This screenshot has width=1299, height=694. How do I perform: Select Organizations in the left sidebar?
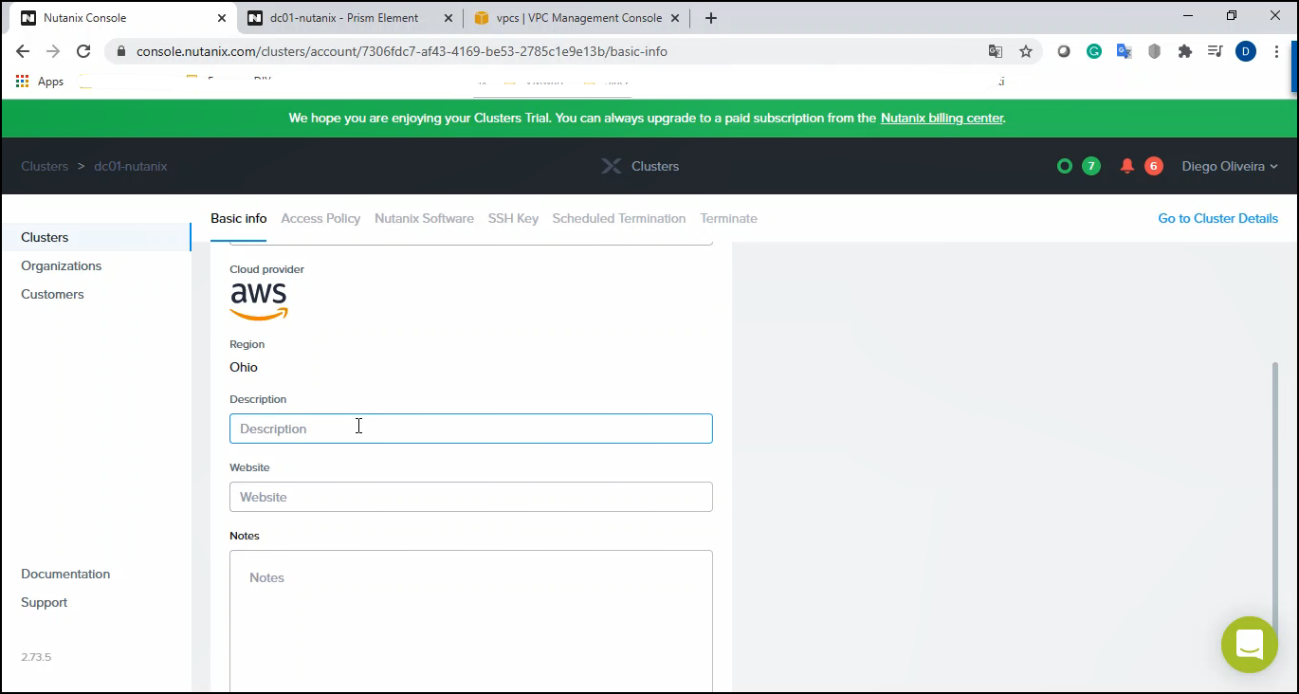click(61, 266)
